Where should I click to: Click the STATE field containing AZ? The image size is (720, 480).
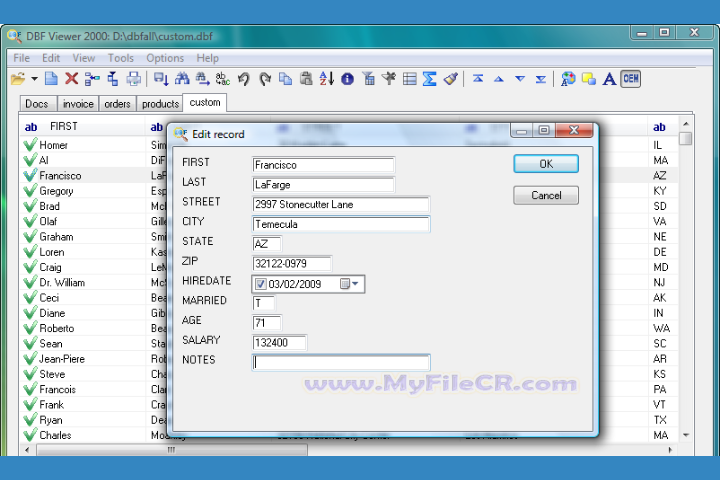coord(267,244)
